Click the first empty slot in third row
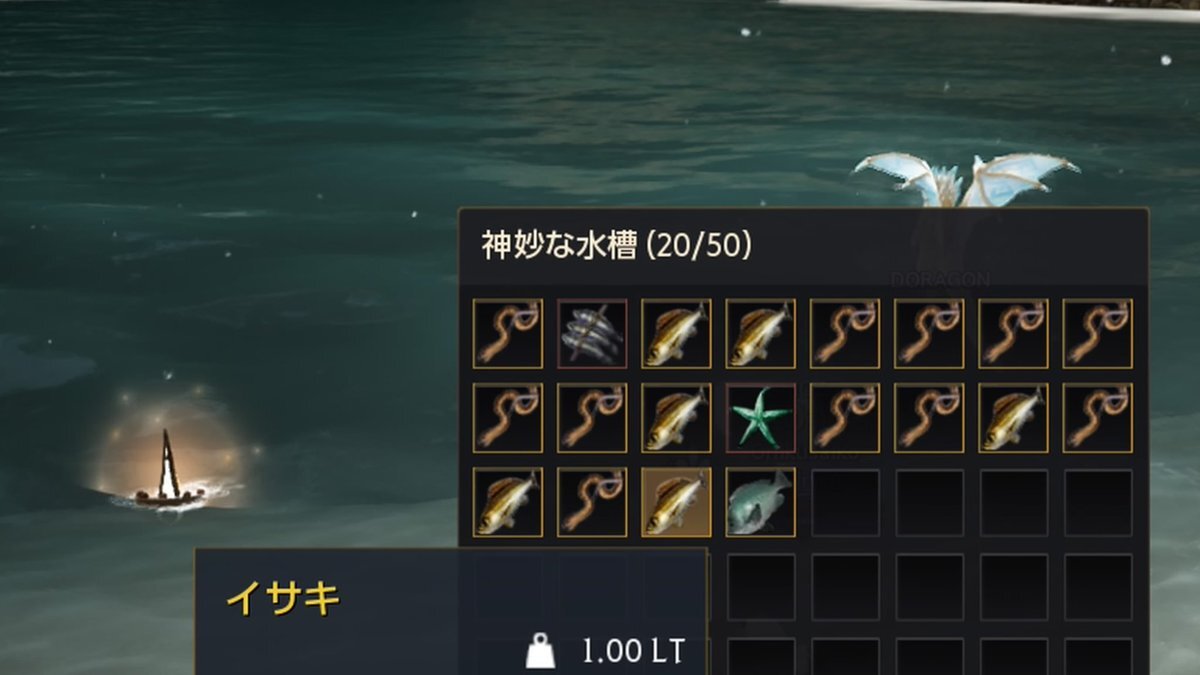Screen dimensions: 1200x675 845,502
